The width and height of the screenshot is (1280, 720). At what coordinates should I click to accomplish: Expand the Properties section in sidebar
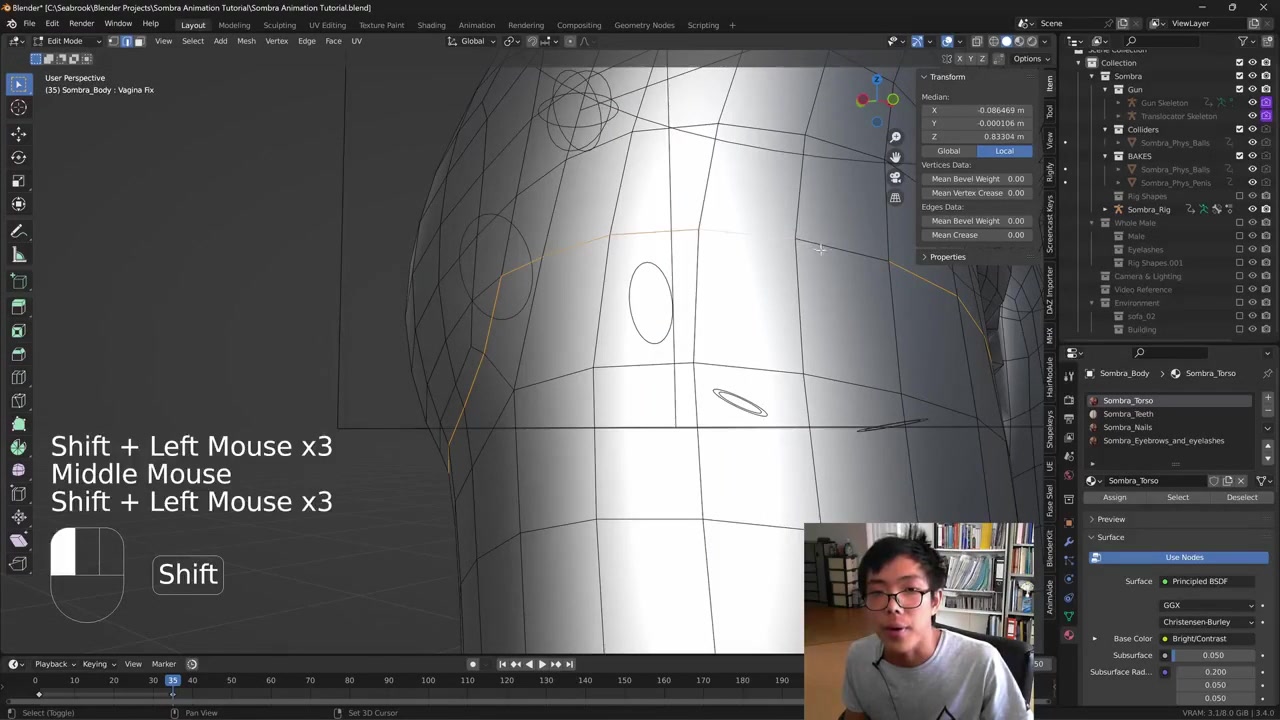(946, 257)
